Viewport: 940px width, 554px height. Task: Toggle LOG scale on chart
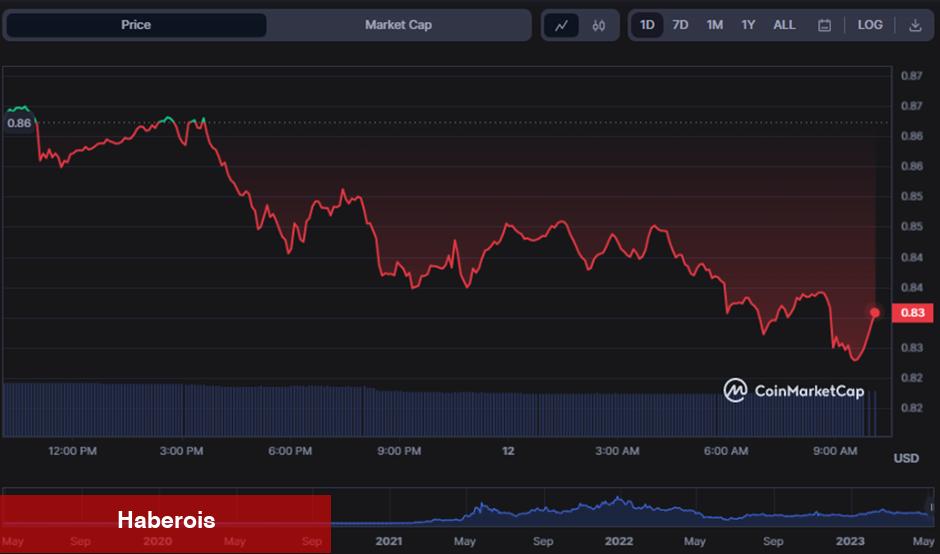(870, 25)
